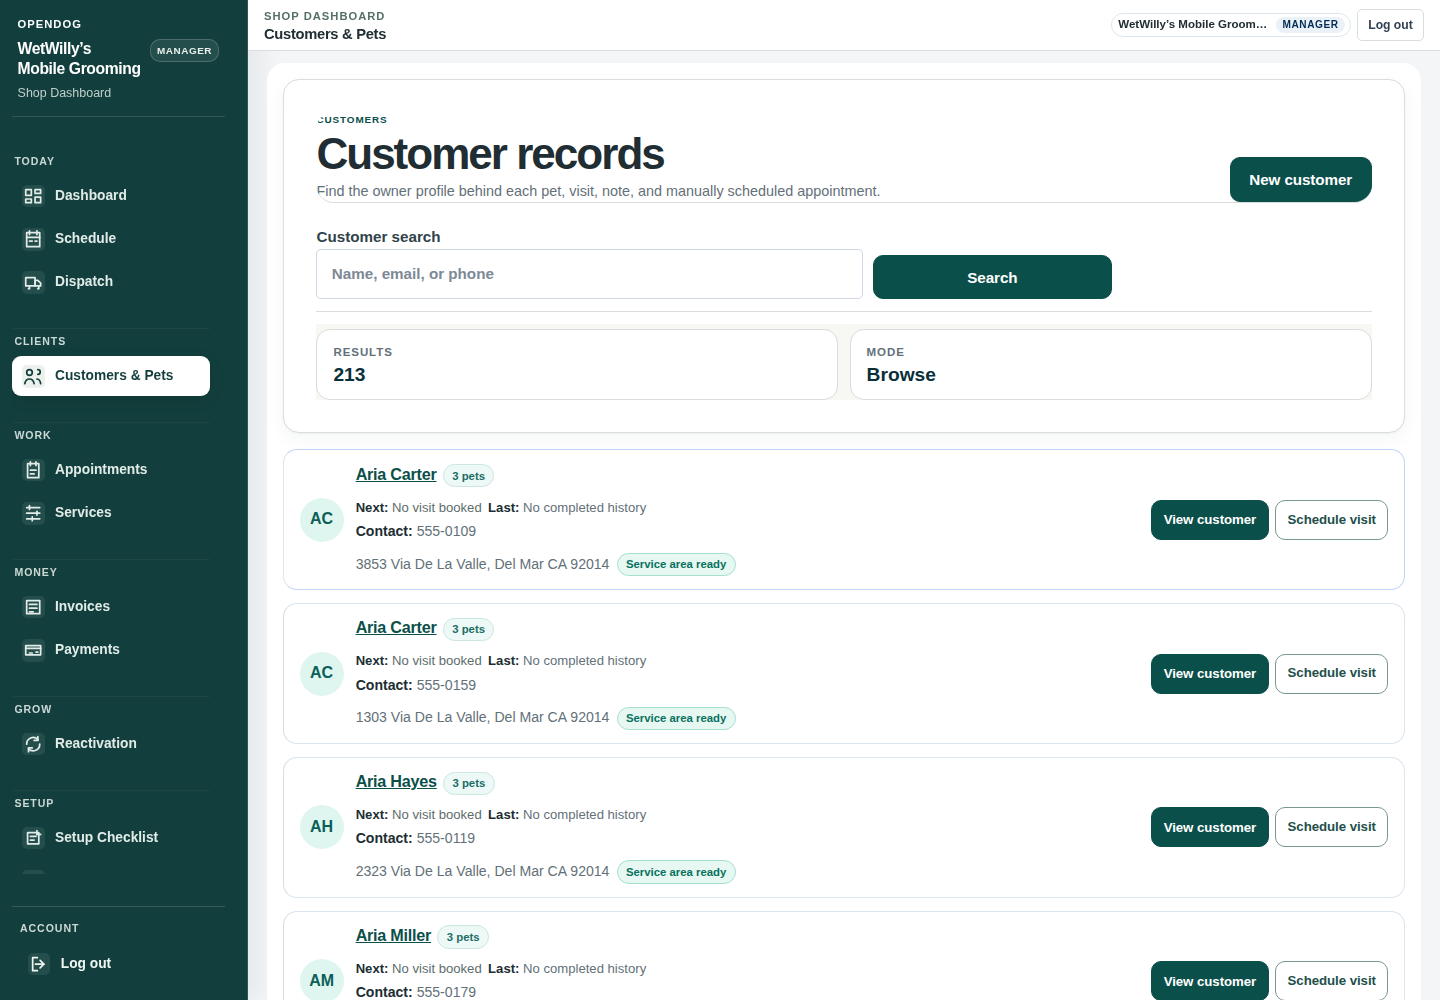Screen dimensions: 1440x1000
Task: Click the Dispatch truck icon
Action: click(33, 282)
